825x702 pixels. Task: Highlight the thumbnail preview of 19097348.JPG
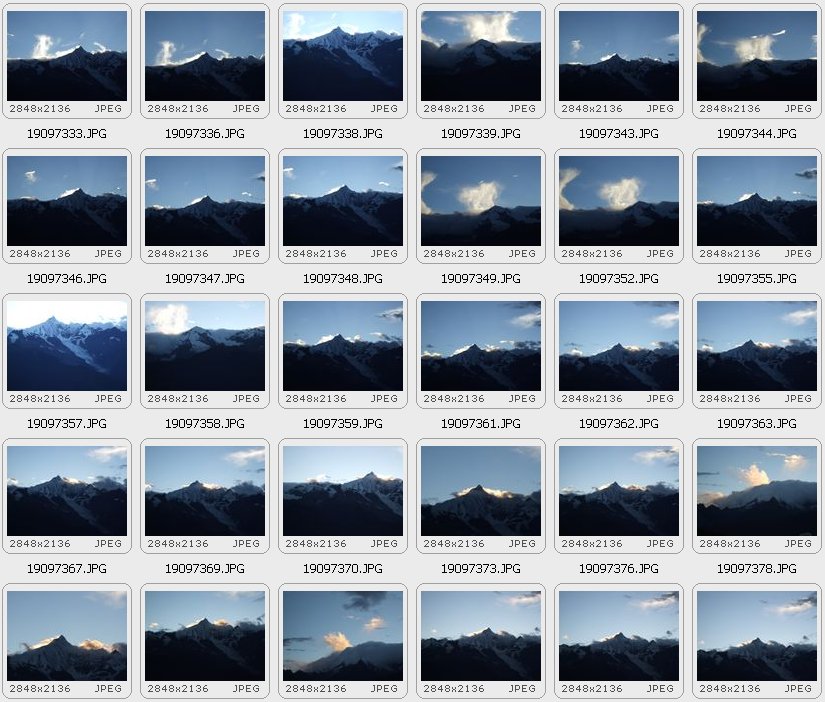click(343, 201)
